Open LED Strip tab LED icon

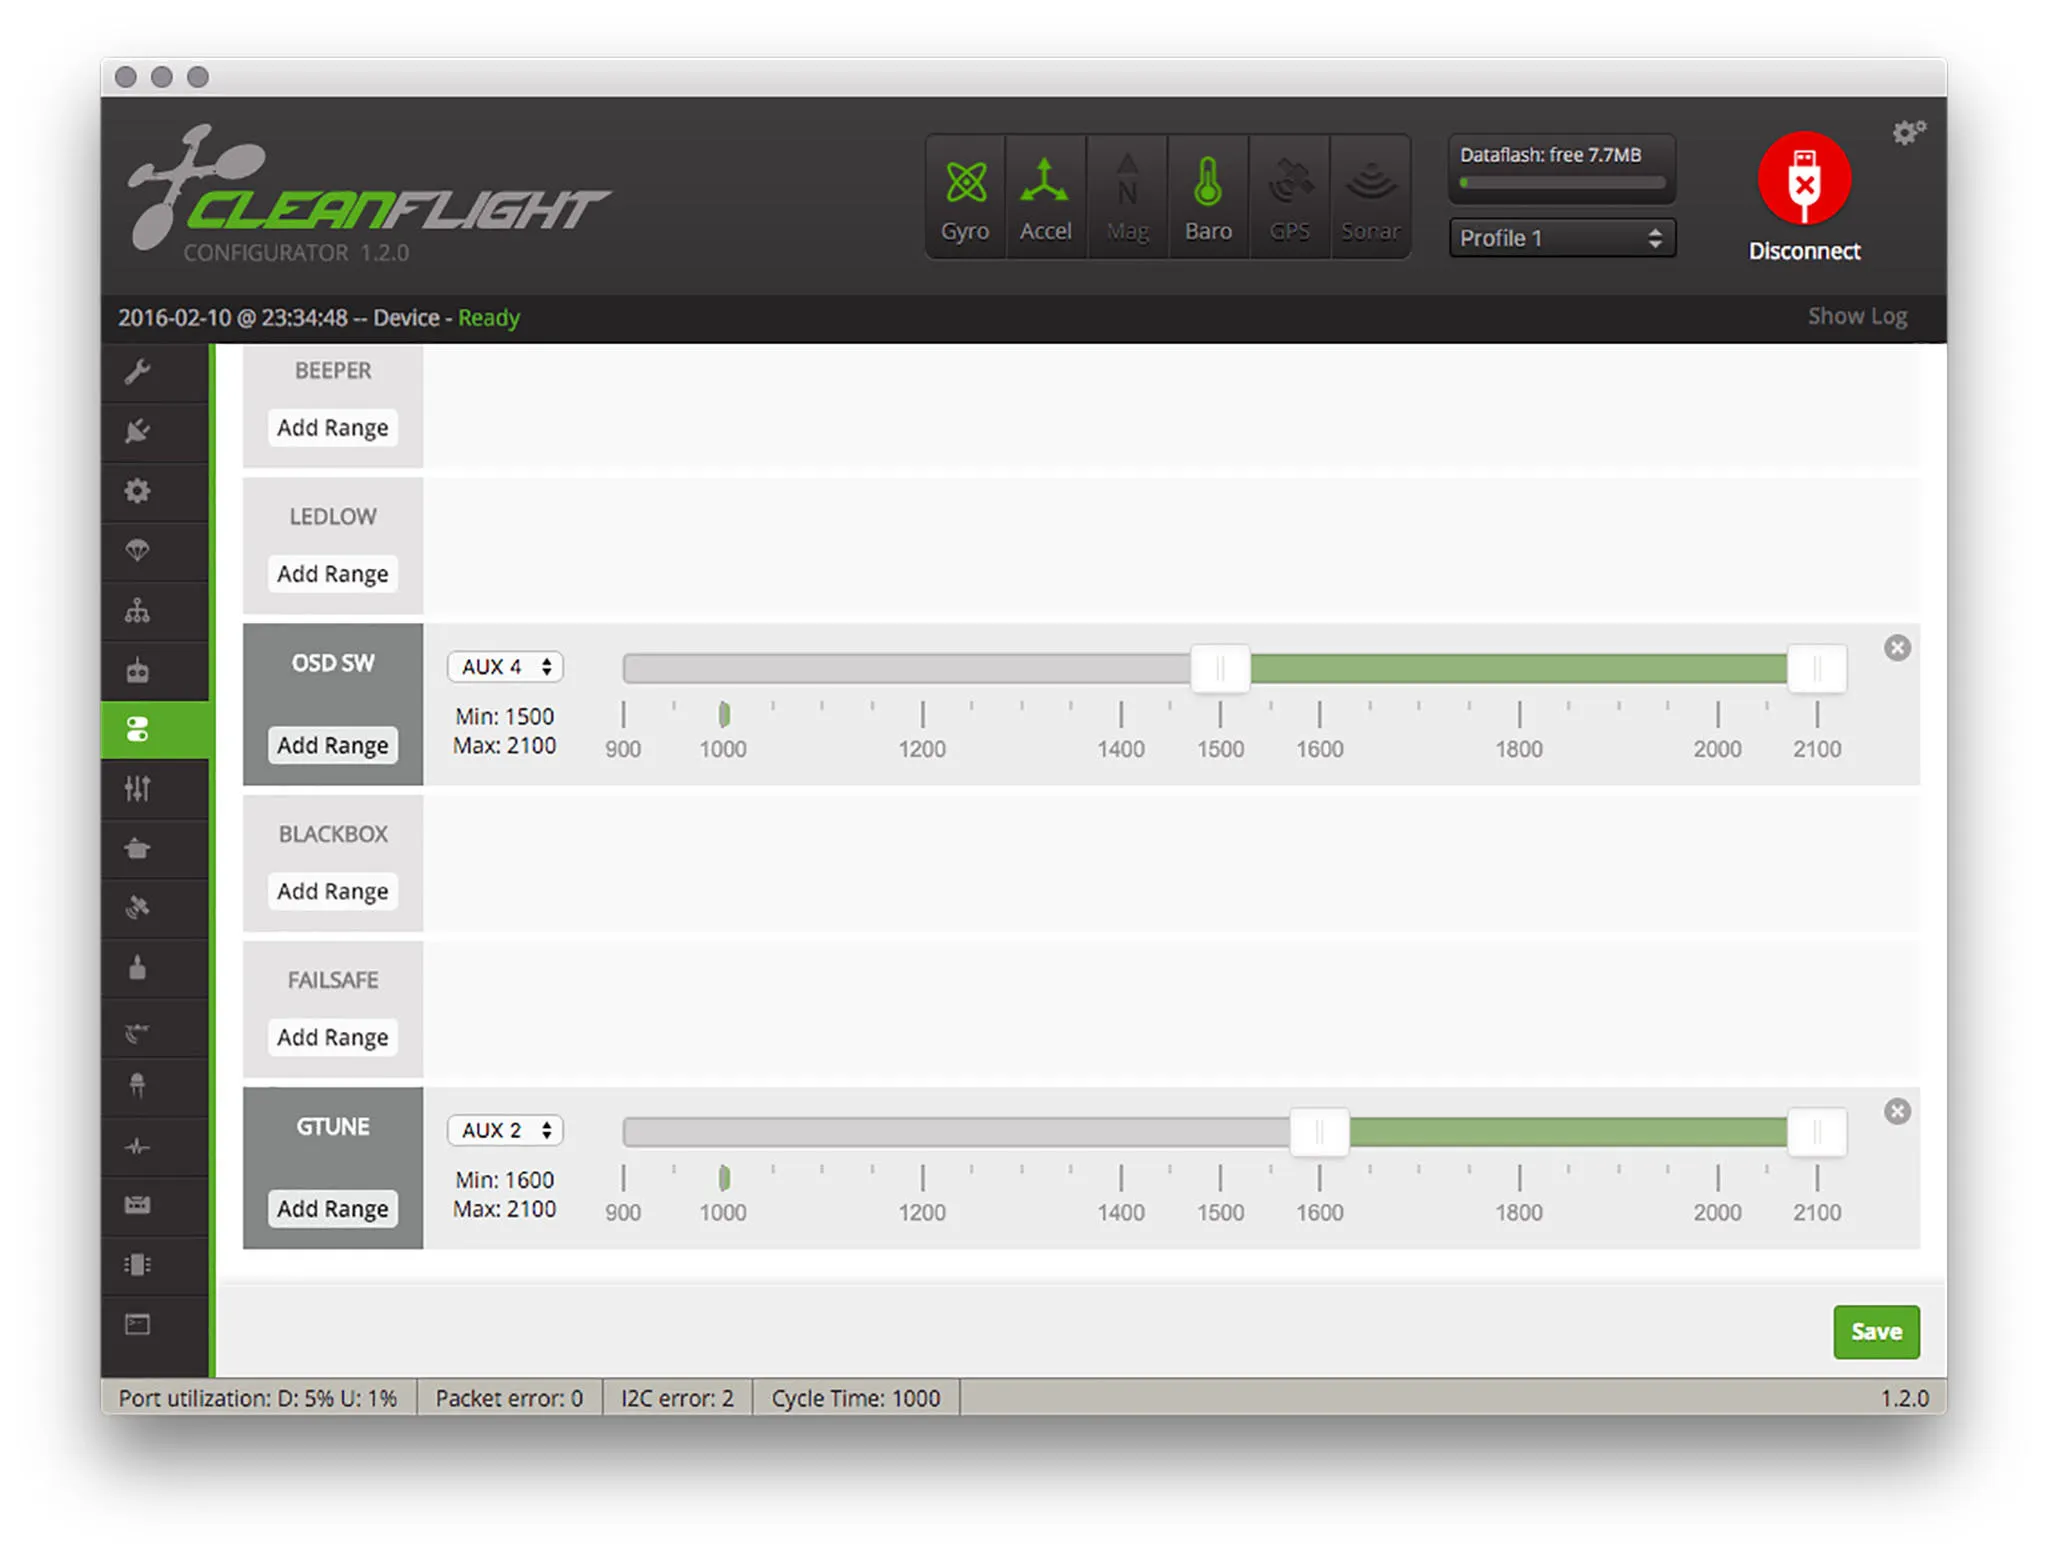click(x=138, y=1086)
